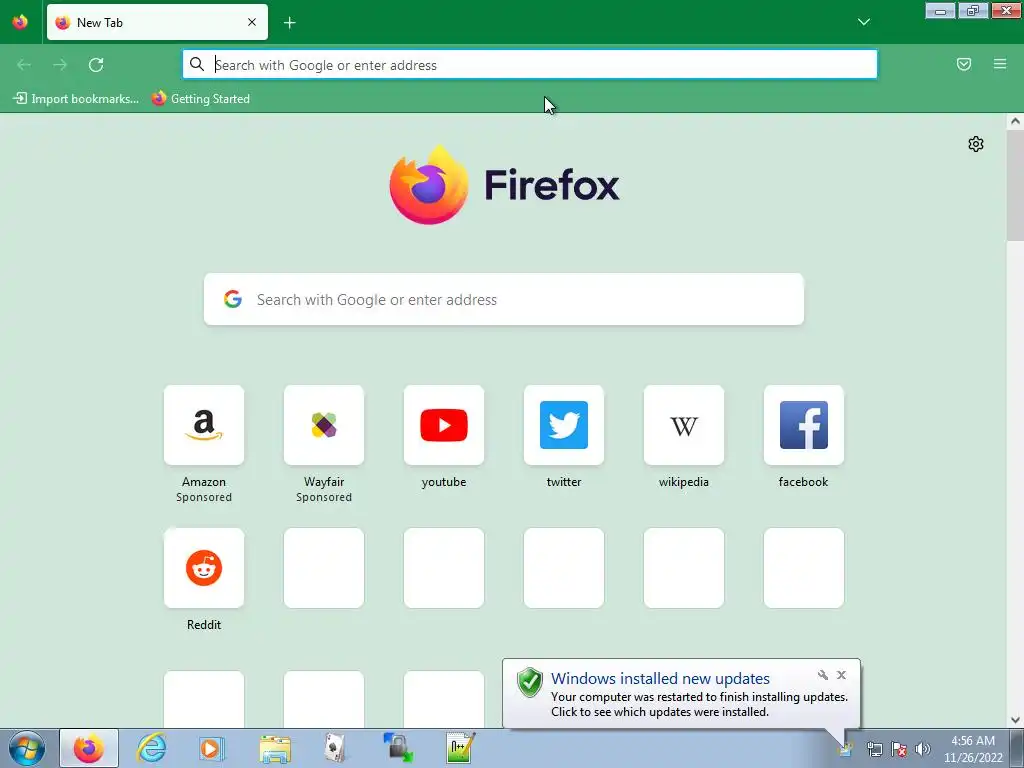Click the network tray icon

coord(874,749)
